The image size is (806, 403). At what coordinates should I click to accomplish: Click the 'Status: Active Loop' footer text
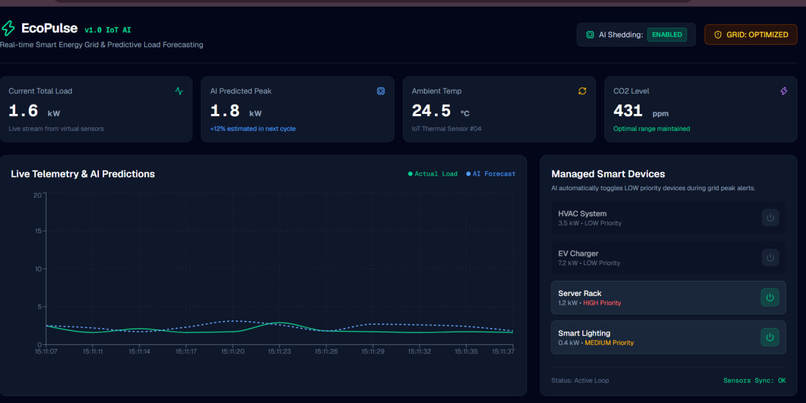pos(580,381)
